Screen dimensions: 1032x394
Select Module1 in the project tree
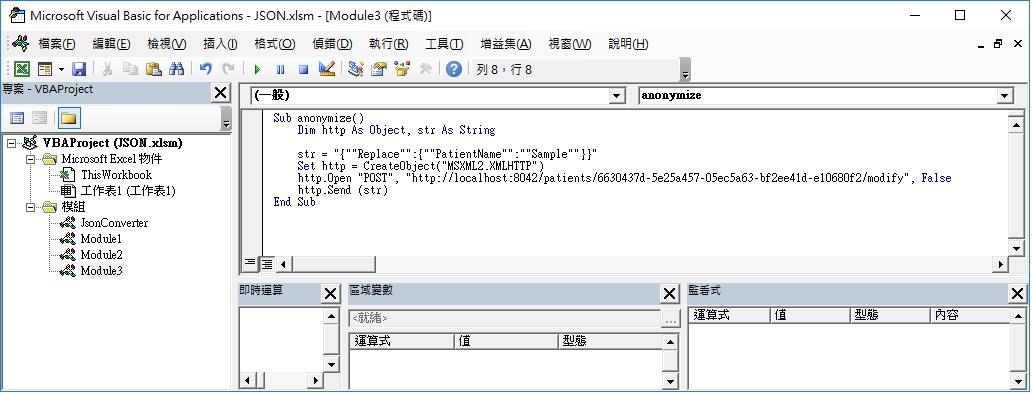coord(101,239)
